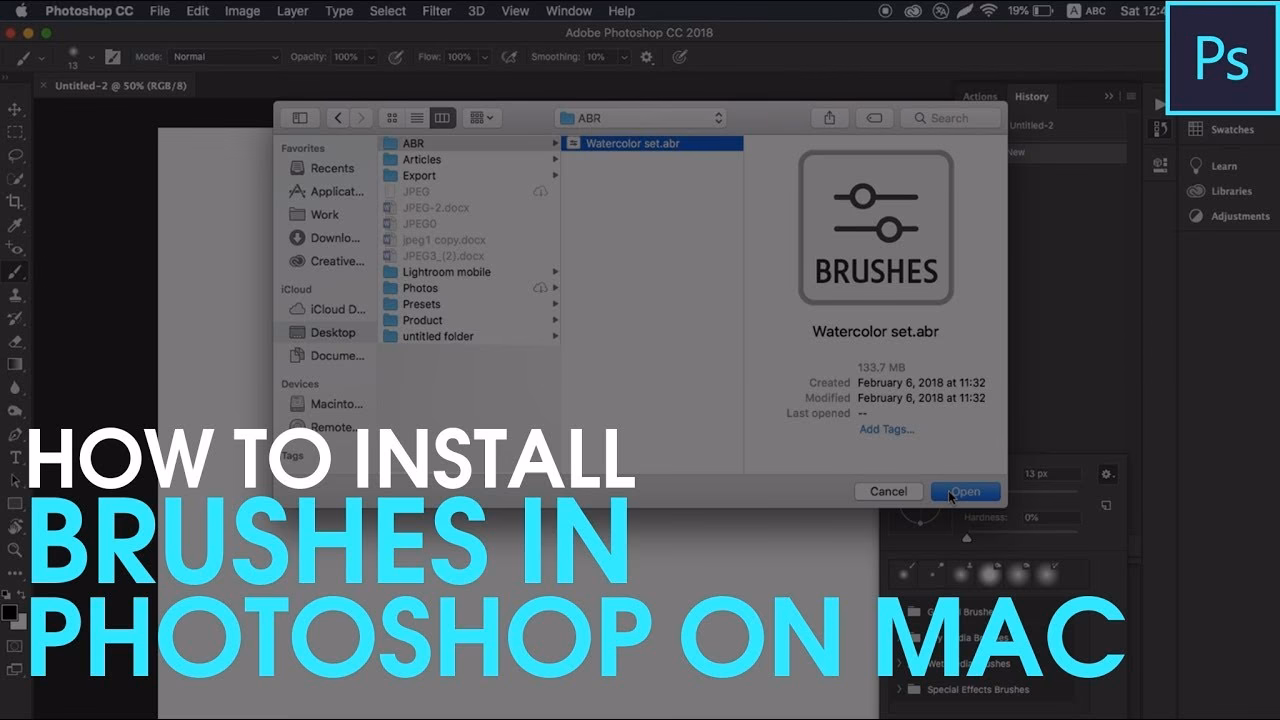Enable airbrush-style build-up effect

509,57
